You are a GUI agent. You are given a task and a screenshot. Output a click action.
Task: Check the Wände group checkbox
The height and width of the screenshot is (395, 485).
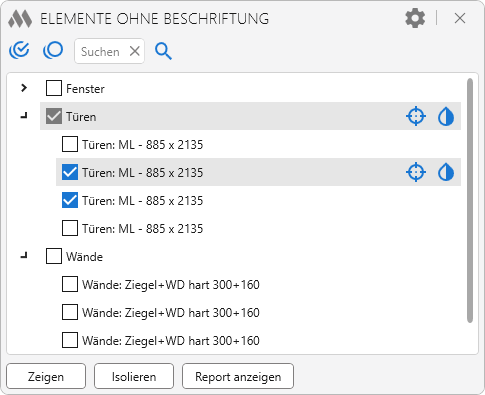tap(54, 256)
